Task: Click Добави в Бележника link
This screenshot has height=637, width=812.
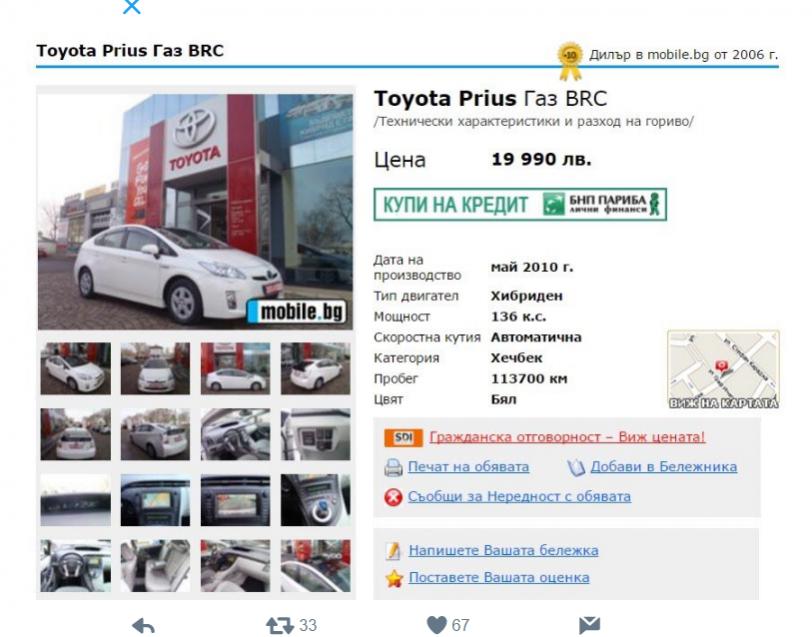Action: (664, 467)
